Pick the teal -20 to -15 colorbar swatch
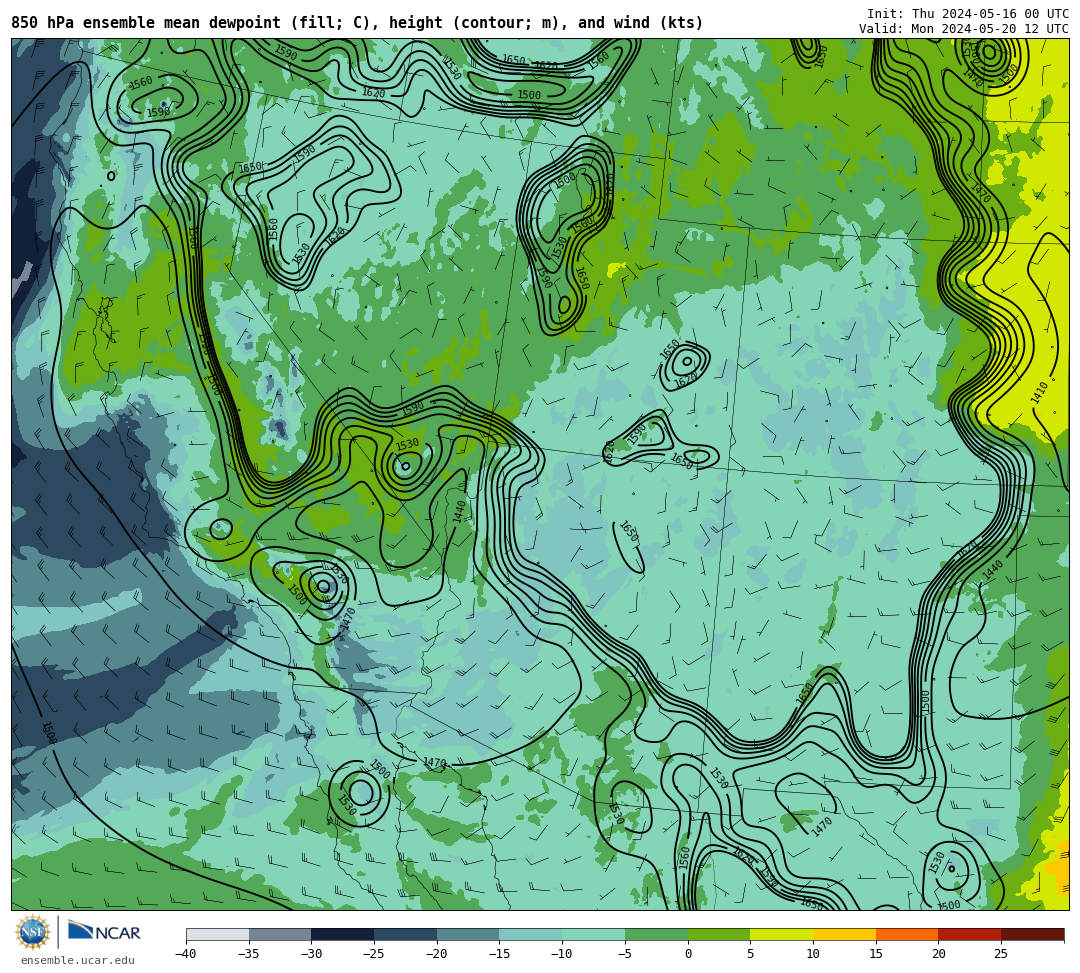1080x973 pixels. point(468,934)
